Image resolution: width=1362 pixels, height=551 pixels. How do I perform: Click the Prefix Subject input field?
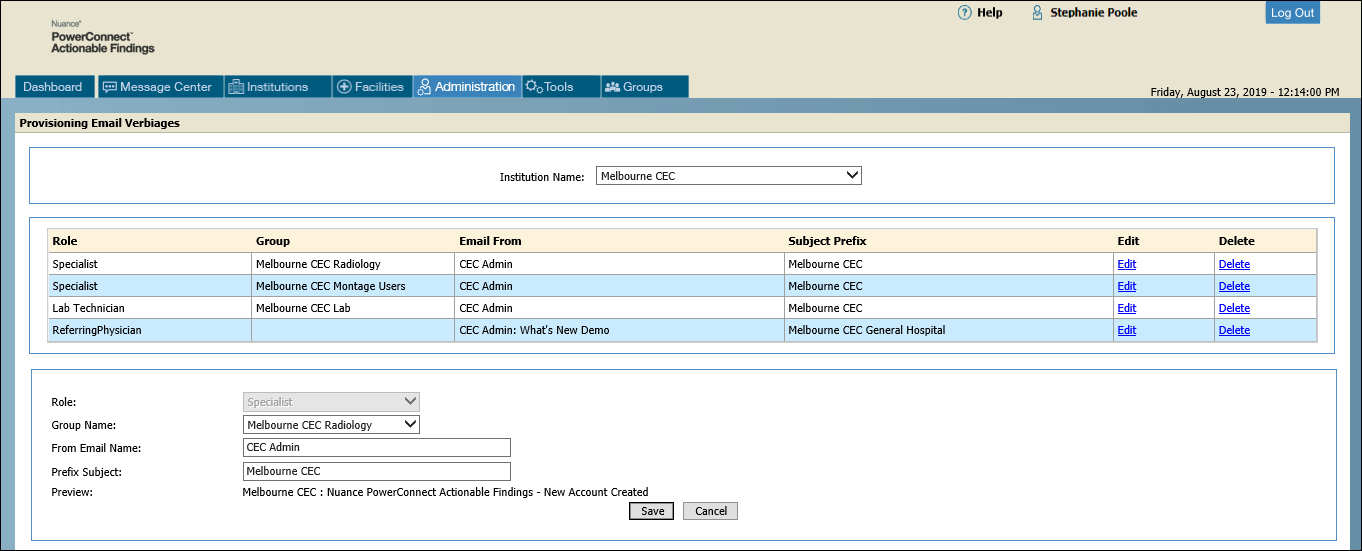point(377,471)
